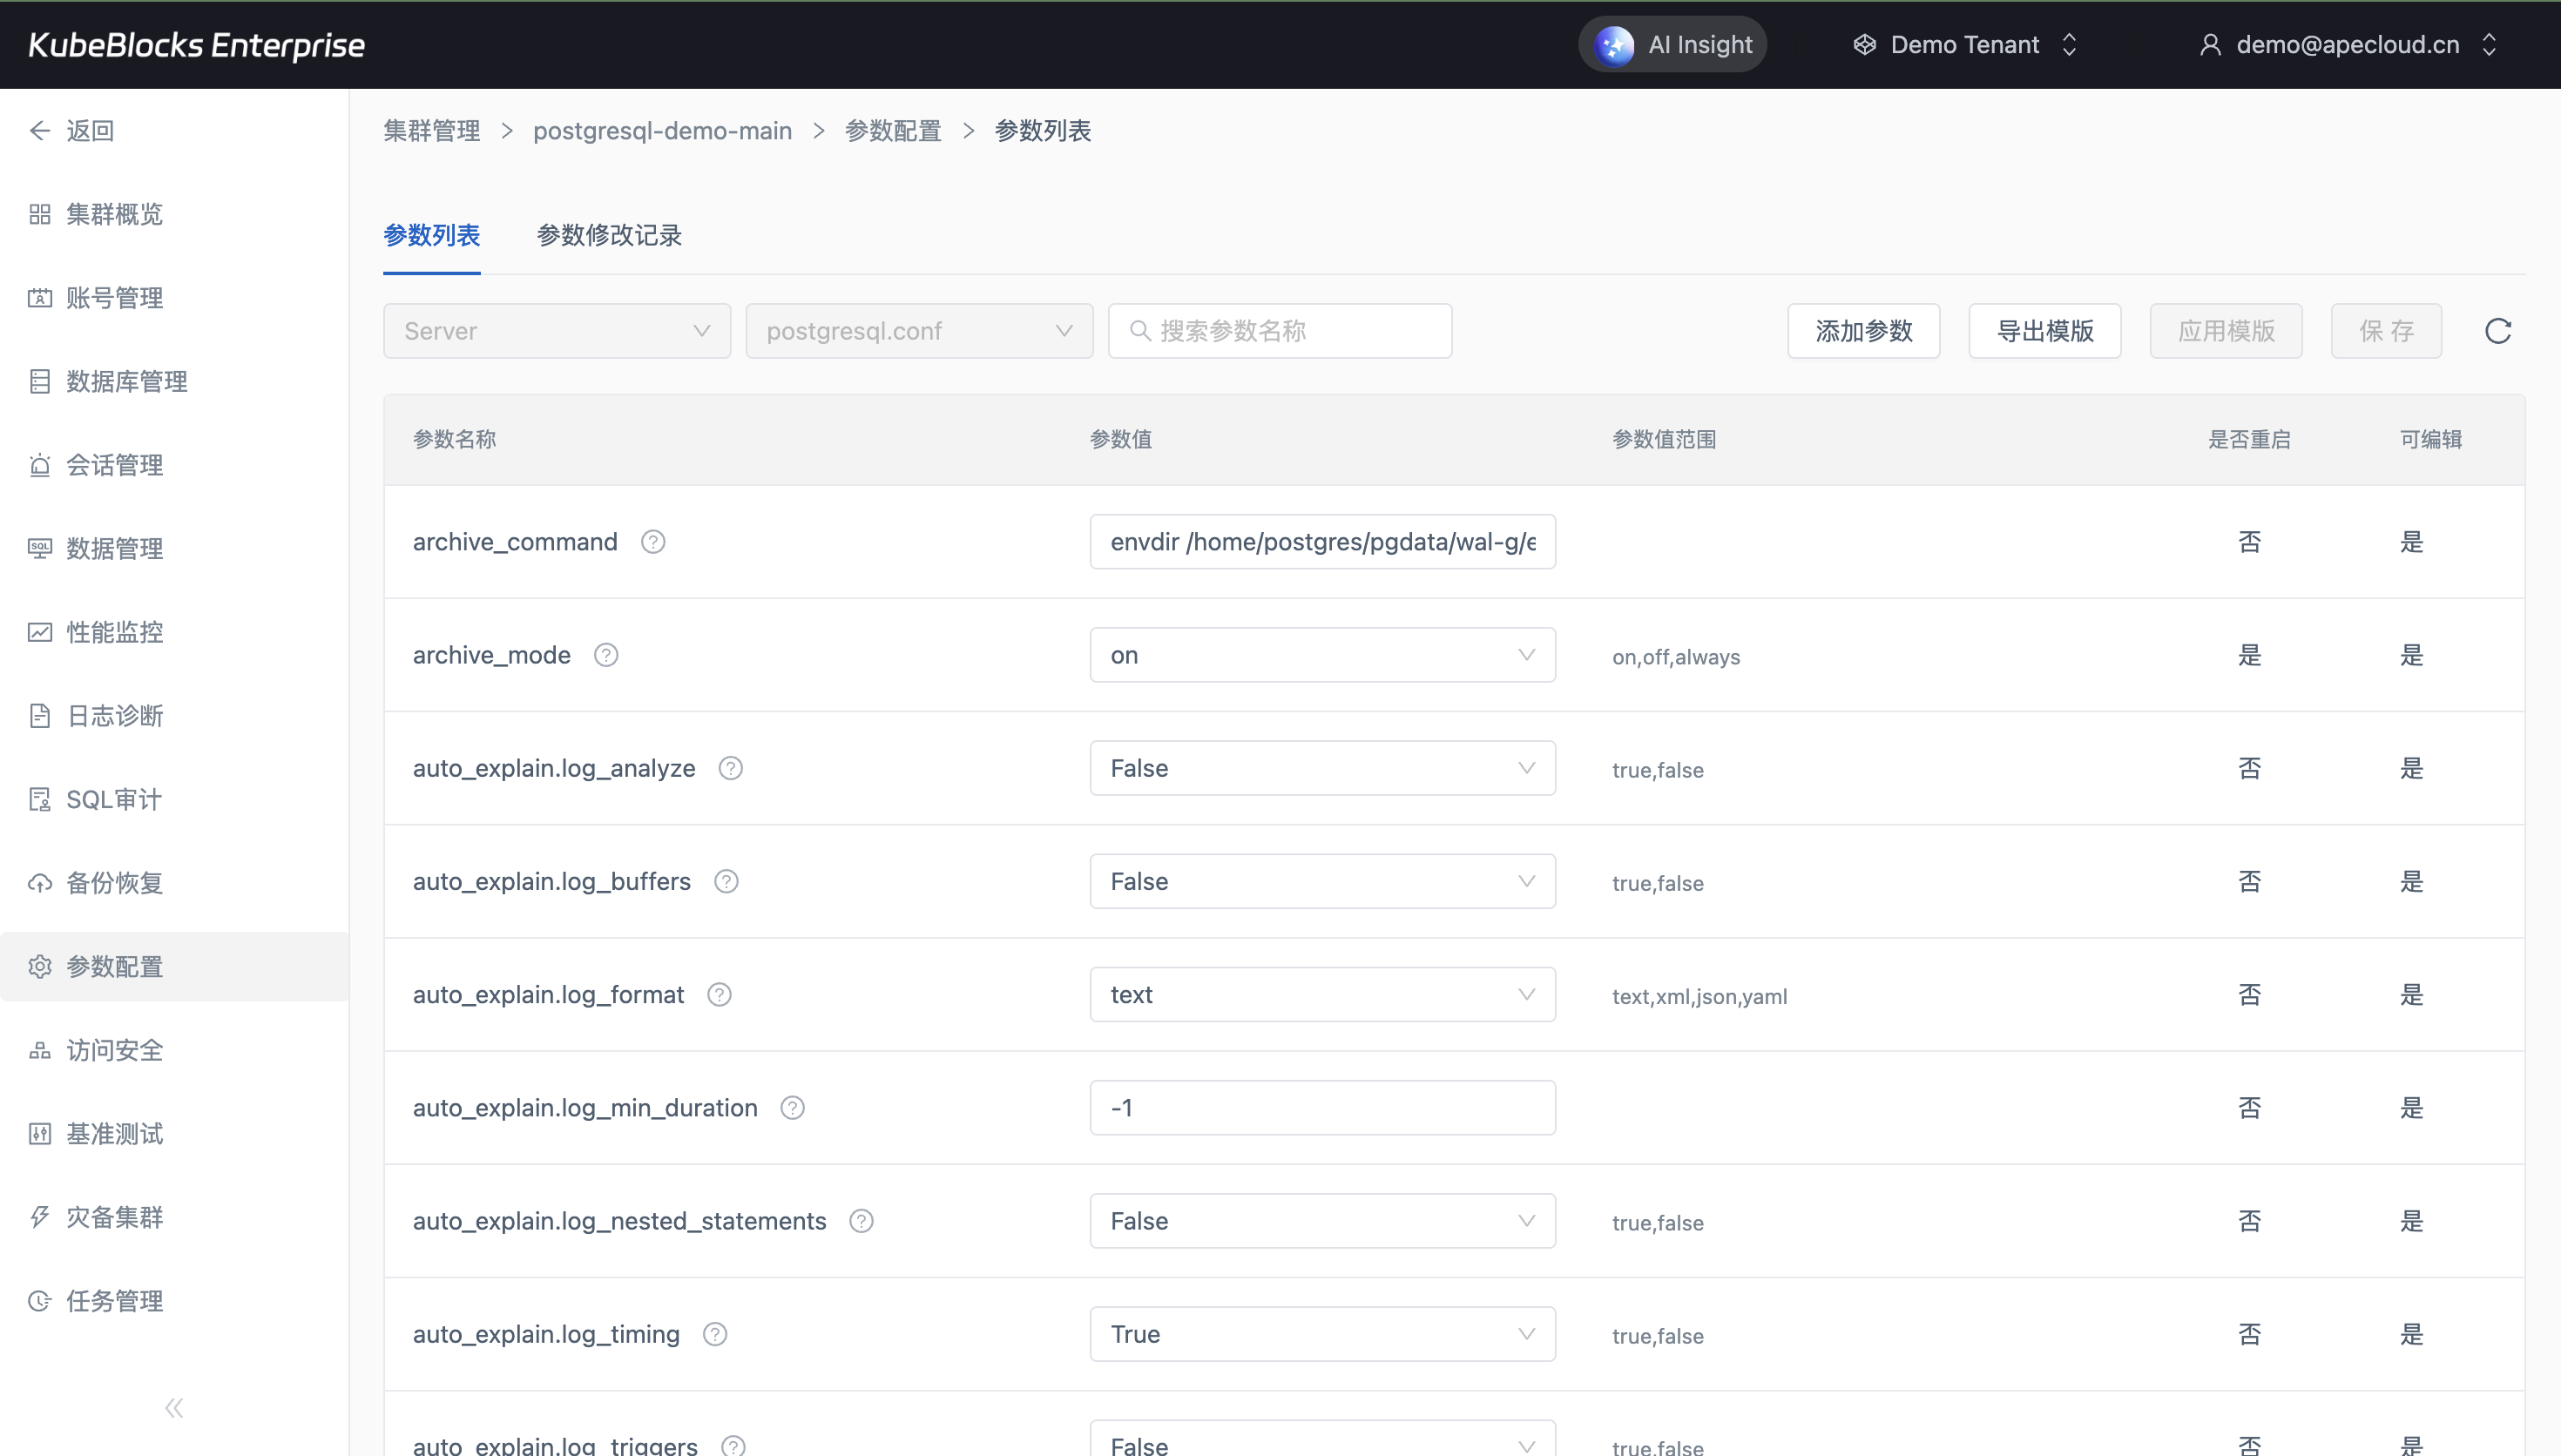Switch to the 参数修改记录 tab

coord(609,235)
